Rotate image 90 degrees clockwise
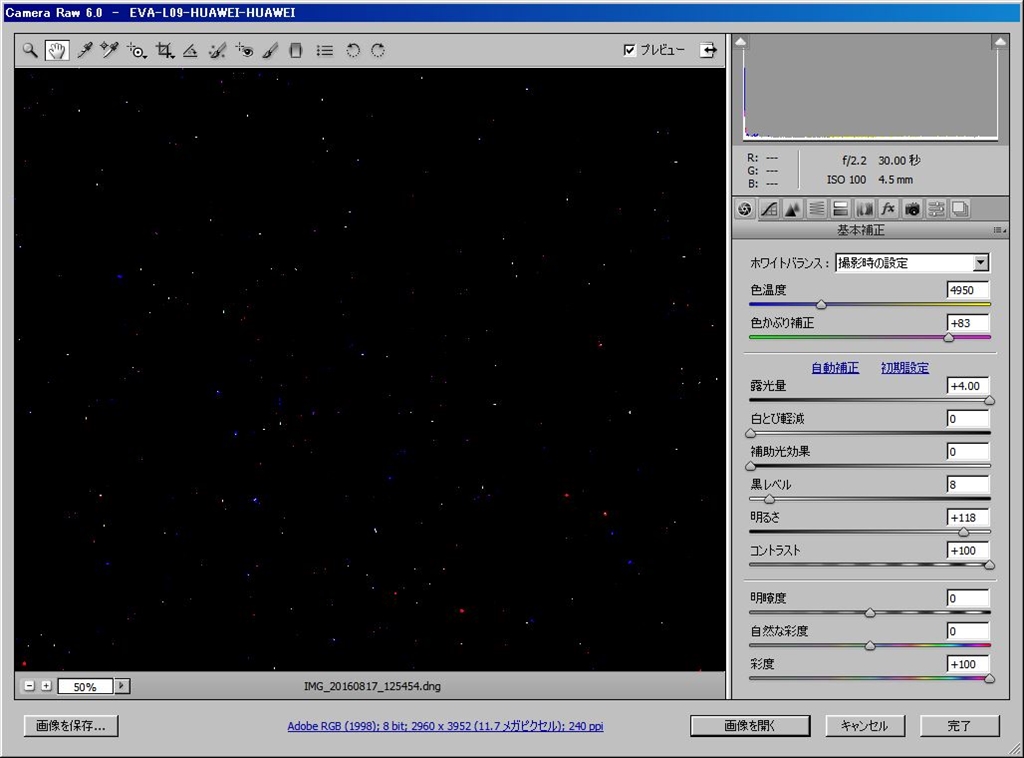Image resolution: width=1024 pixels, height=758 pixels. [x=378, y=50]
